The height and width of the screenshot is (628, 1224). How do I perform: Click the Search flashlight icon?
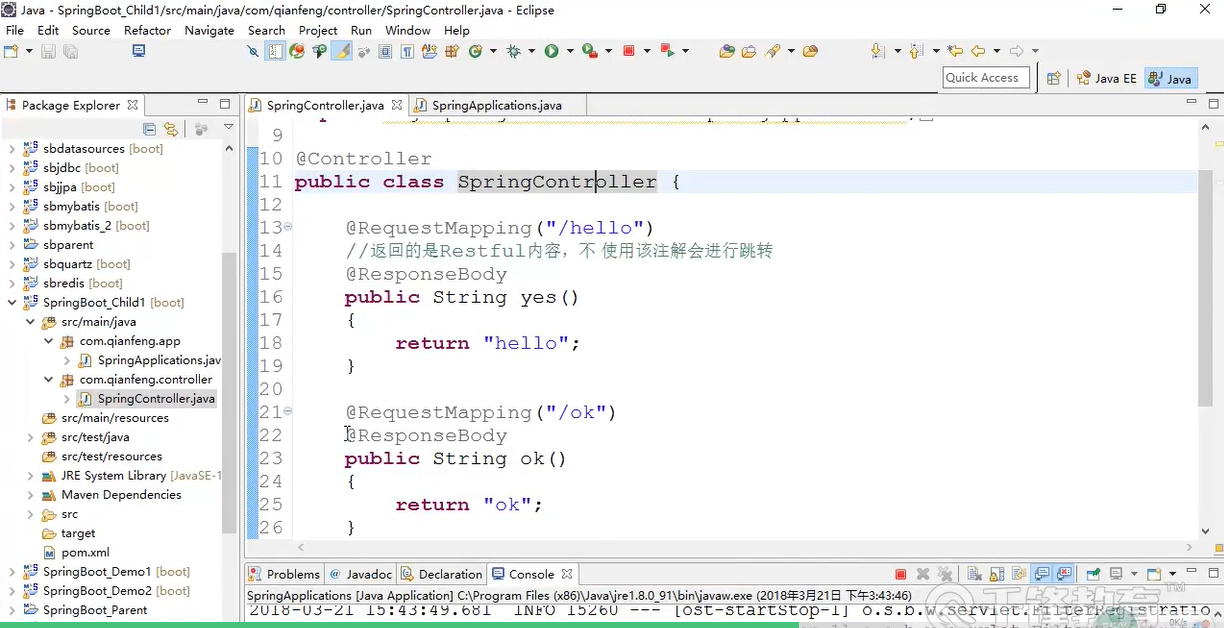pos(773,51)
